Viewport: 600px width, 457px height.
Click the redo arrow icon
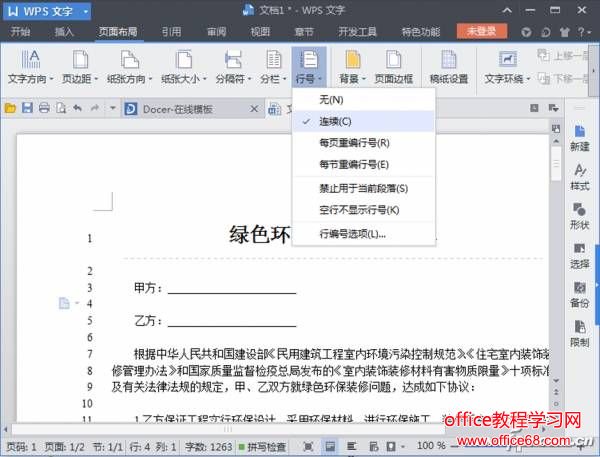pos(95,108)
